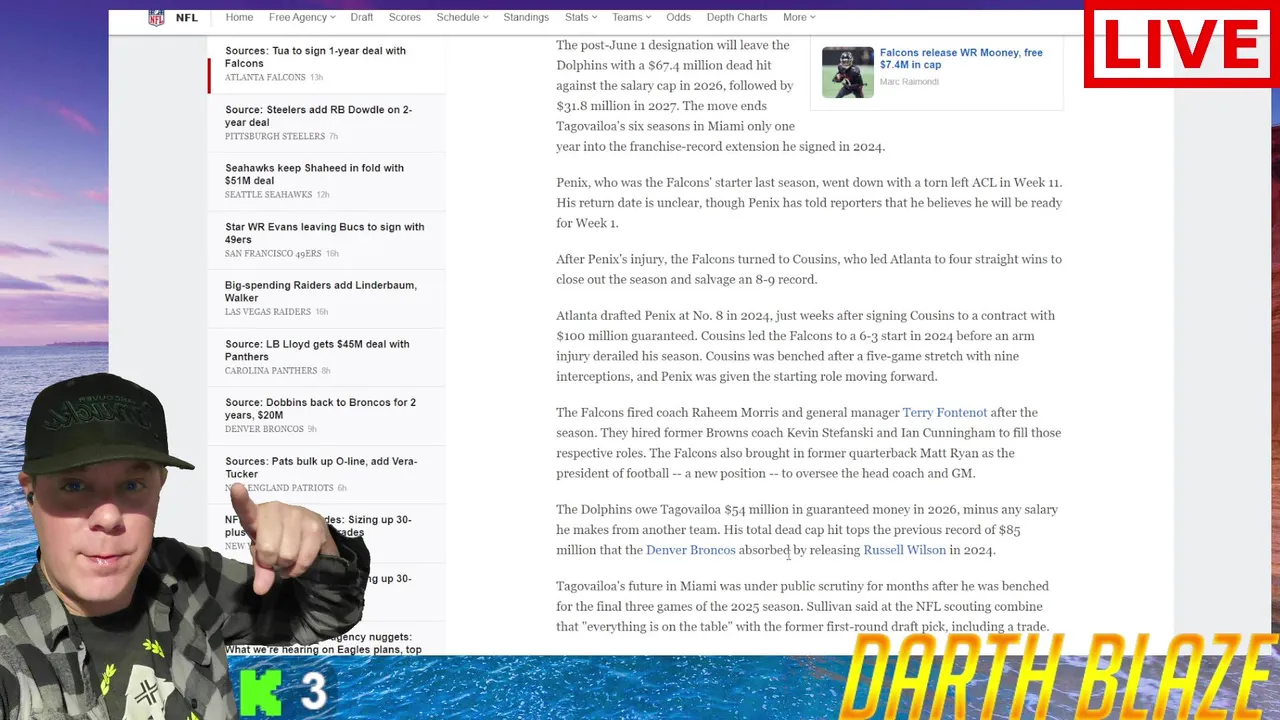Screen dimensions: 1280x720
Task: Open the Standings nav item
Action: 526,17
